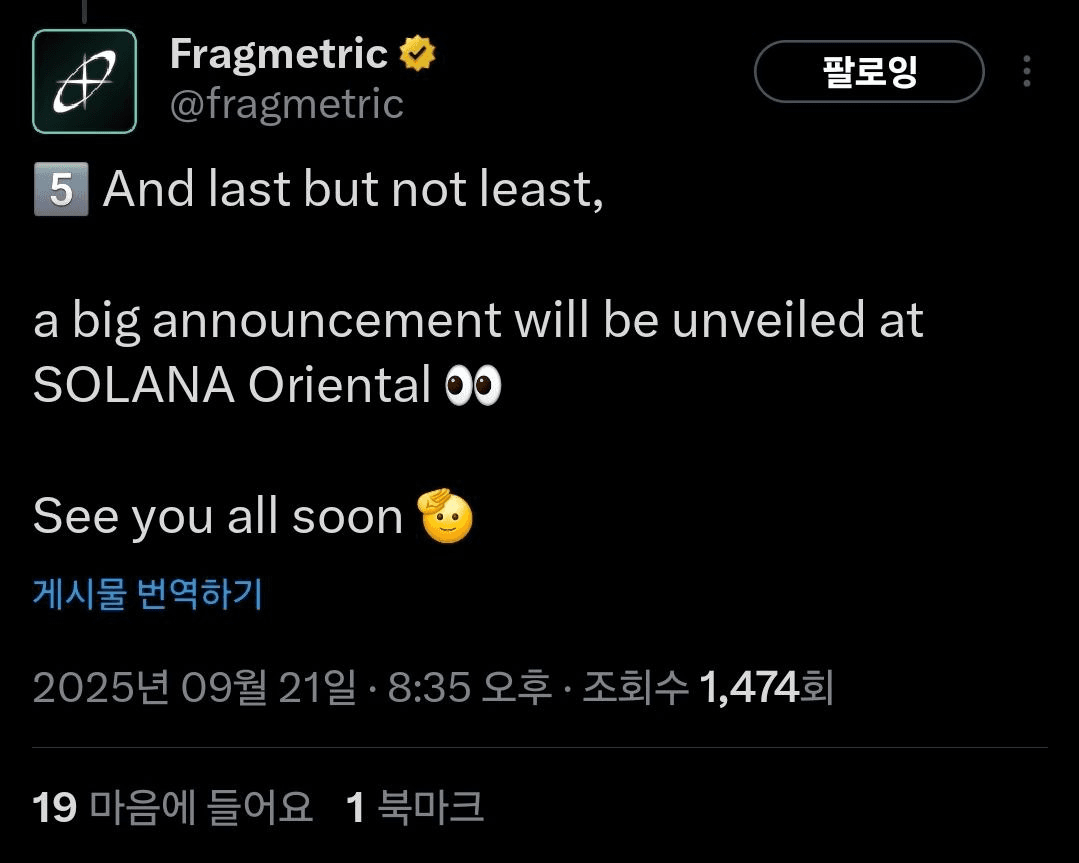
Task: Click the 8:35 오후 timestamp
Action: [470, 688]
